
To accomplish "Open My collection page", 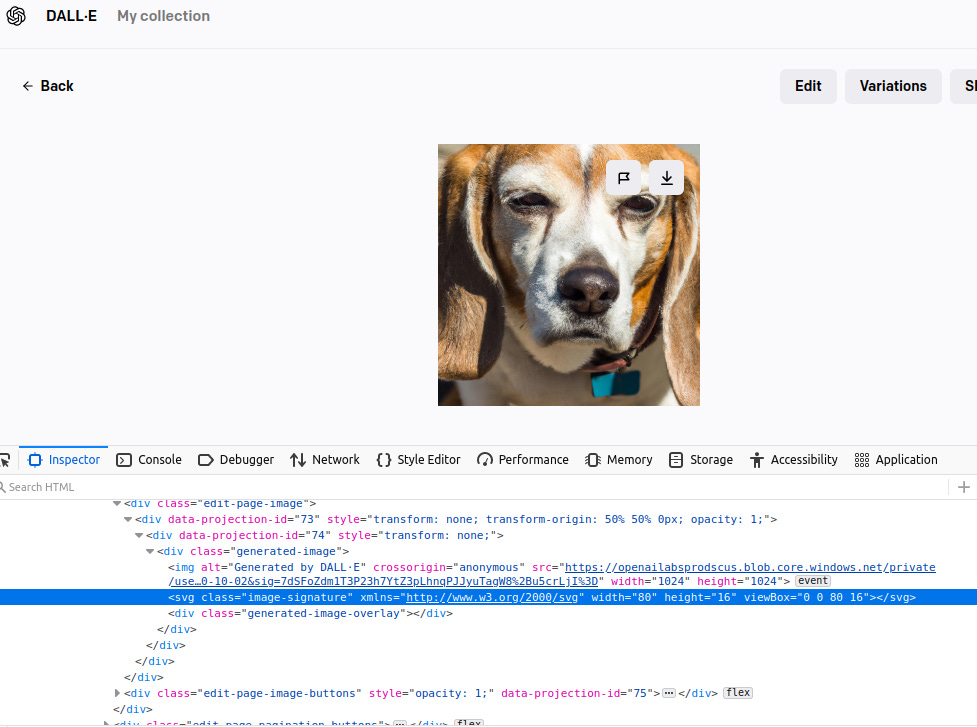I will tap(163, 16).
